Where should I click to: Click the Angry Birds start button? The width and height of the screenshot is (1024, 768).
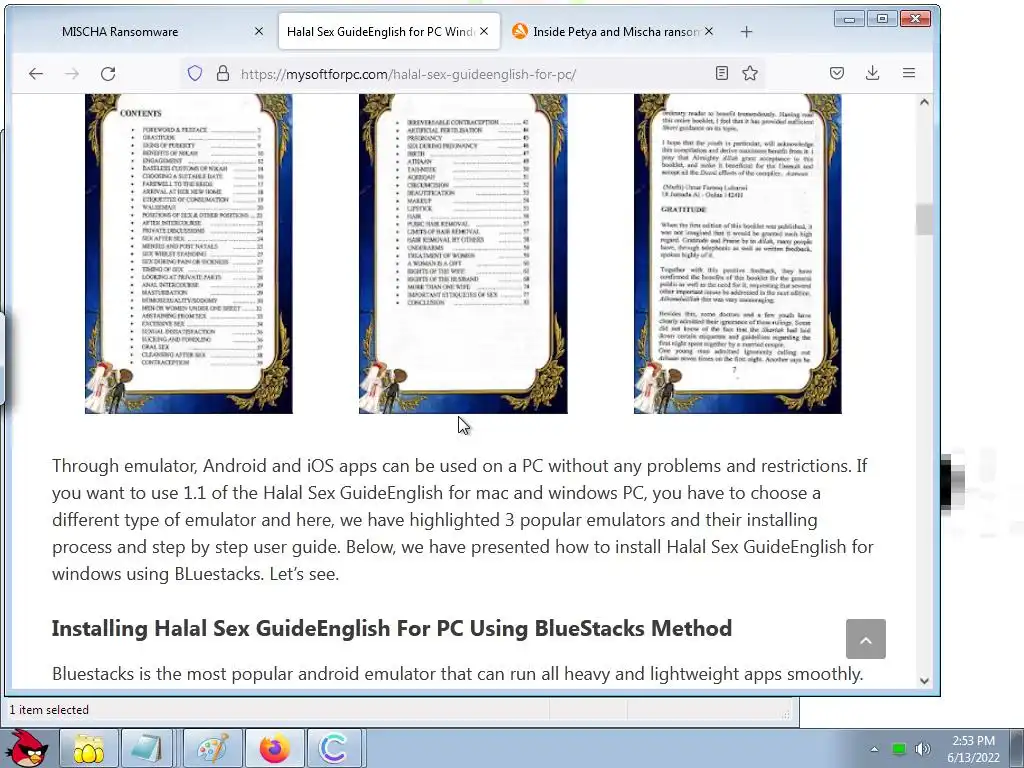coord(26,748)
